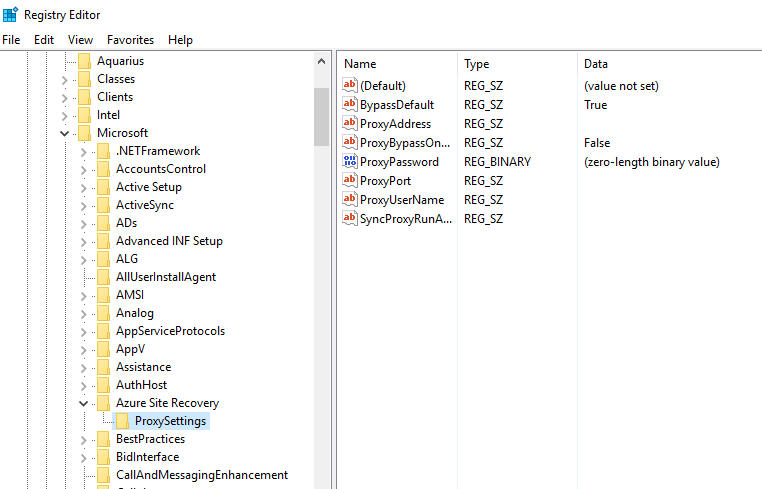Open the Help menu
Image resolution: width=762 pixels, height=489 pixels.
coord(180,40)
